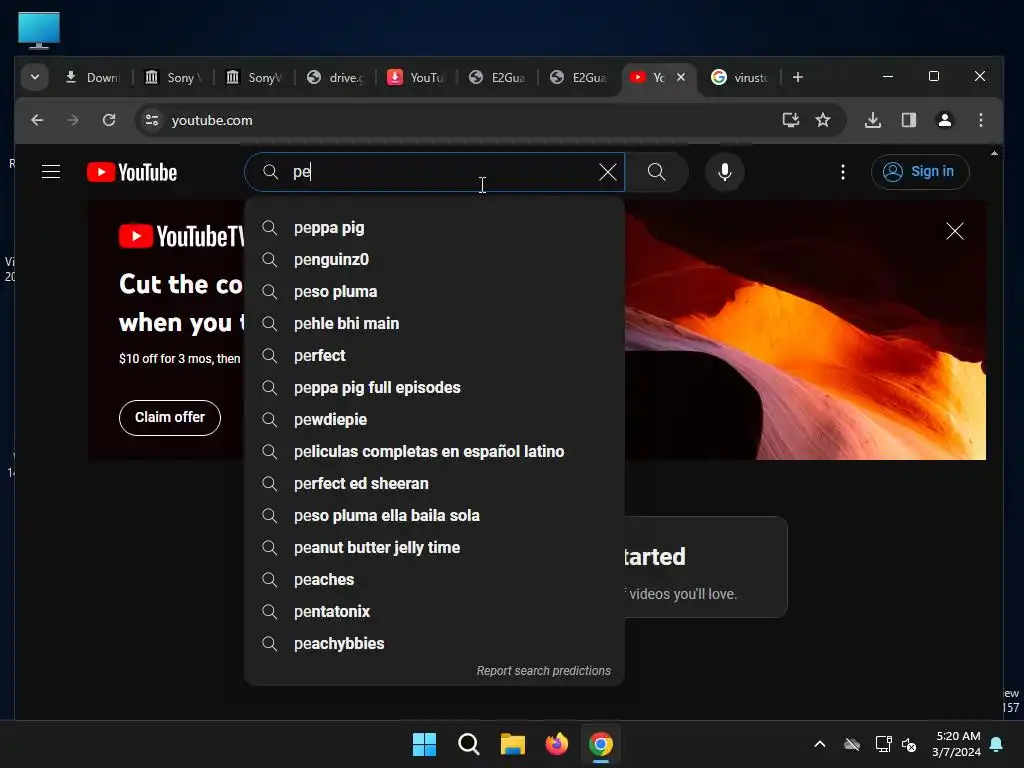The width and height of the screenshot is (1024, 768).
Task: Switch to the SonyV tab
Action: (254, 78)
